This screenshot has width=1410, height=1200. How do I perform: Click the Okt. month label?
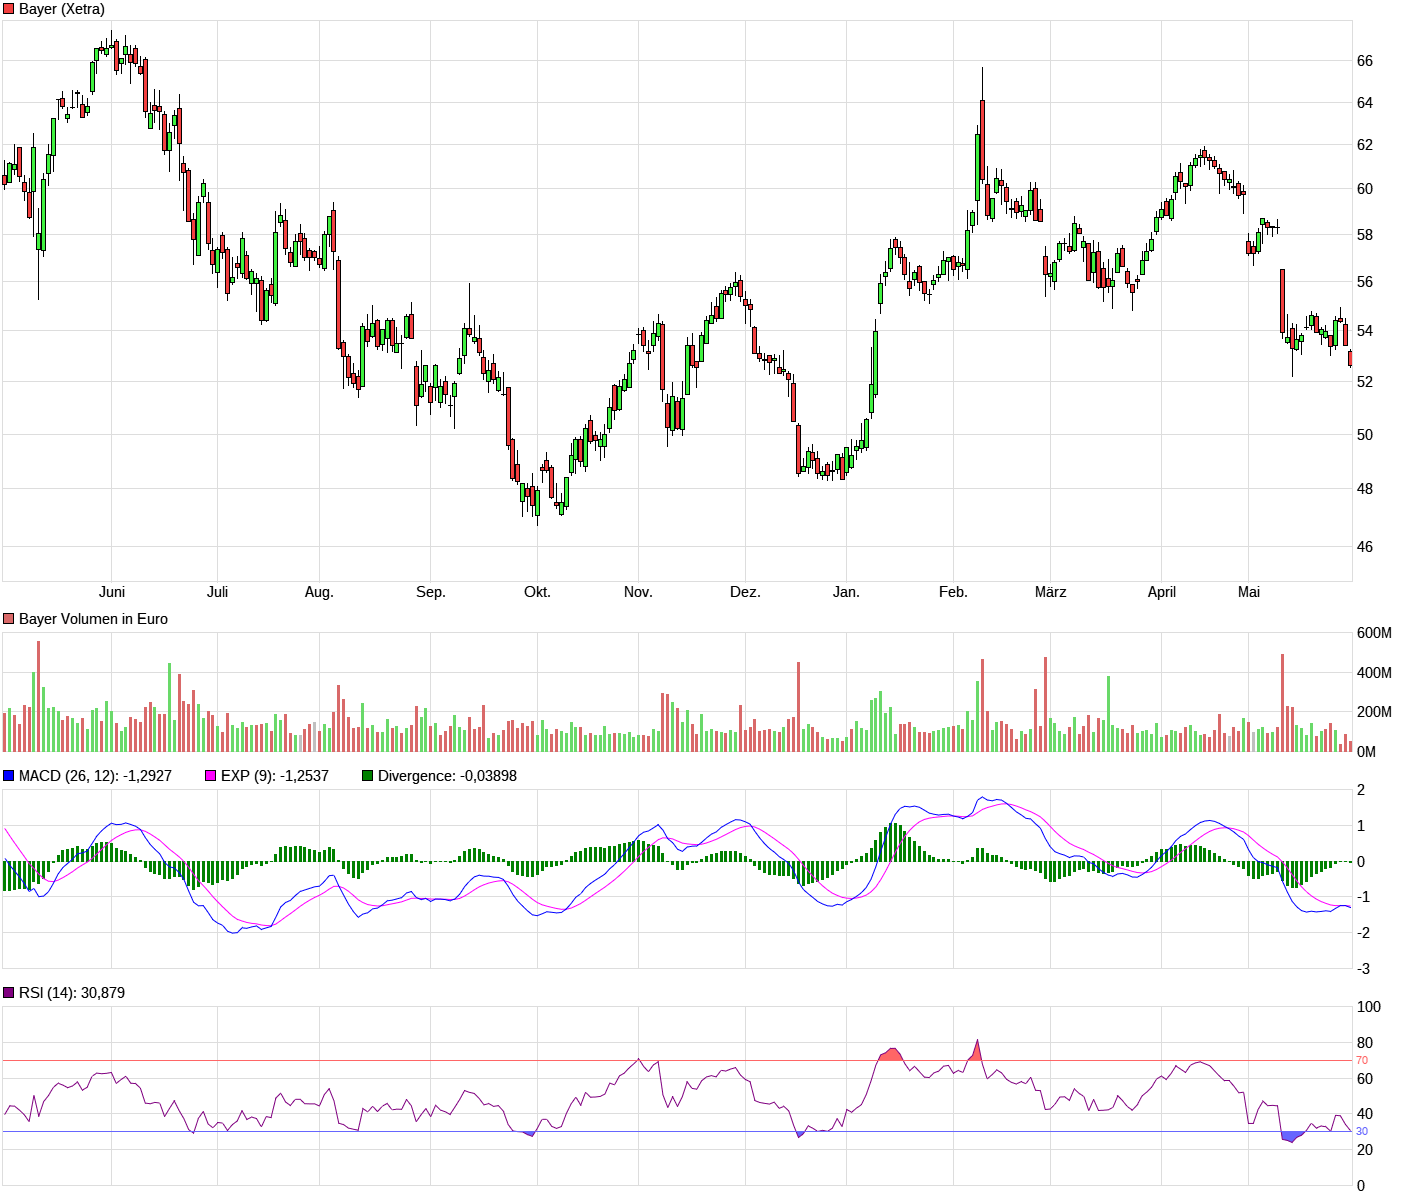coord(537,592)
